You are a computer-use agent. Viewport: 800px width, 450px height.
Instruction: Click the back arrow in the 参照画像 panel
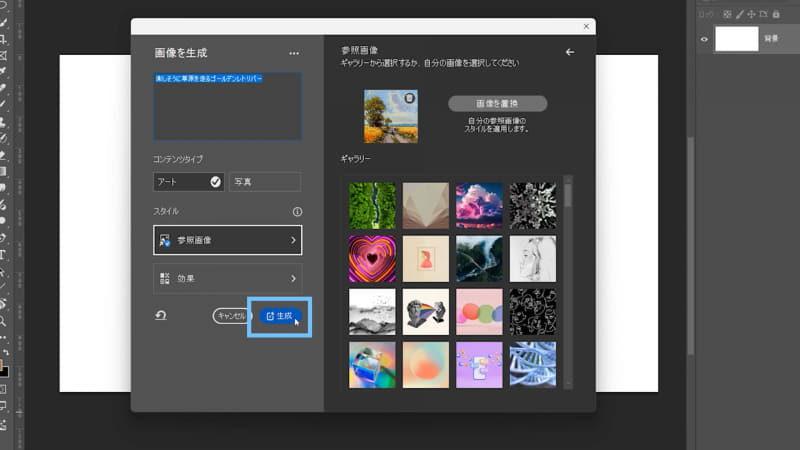570,52
